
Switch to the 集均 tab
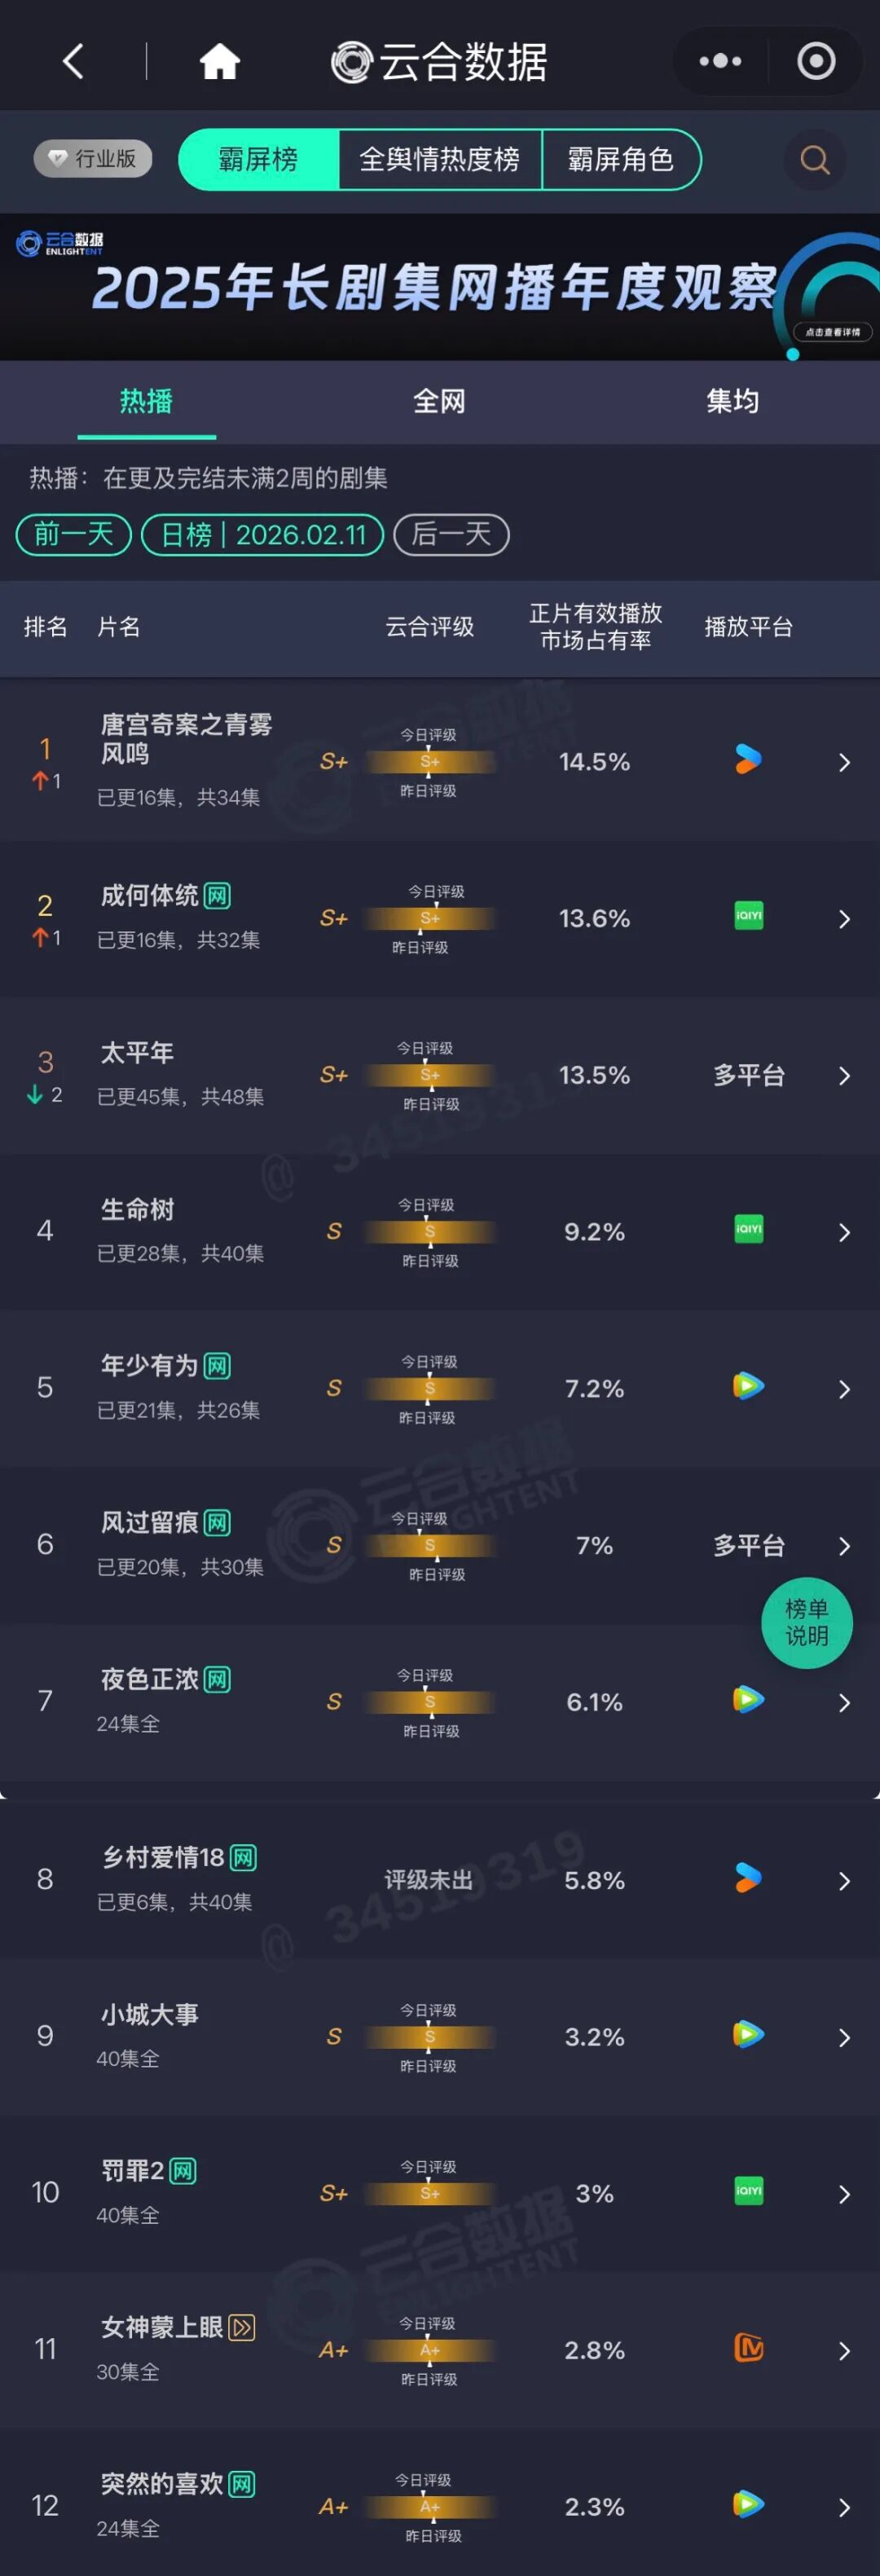click(732, 402)
